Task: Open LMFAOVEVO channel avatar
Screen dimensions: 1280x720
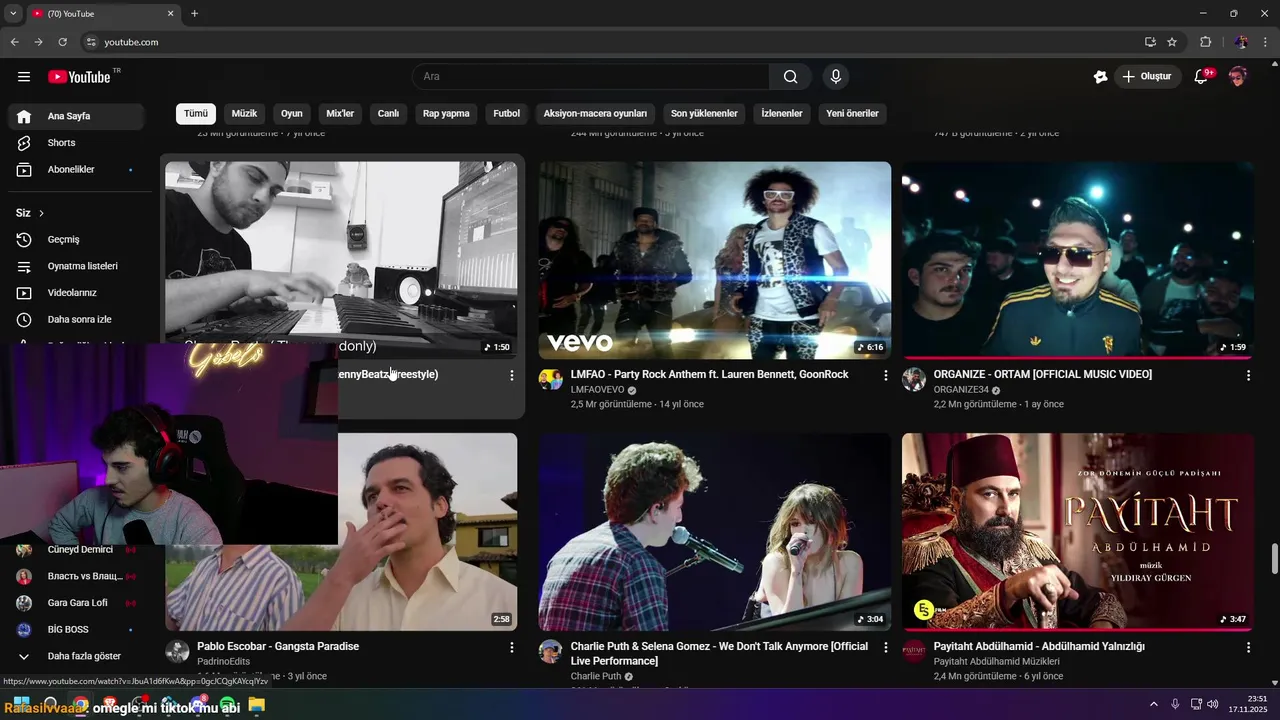Action: tap(550, 379)
